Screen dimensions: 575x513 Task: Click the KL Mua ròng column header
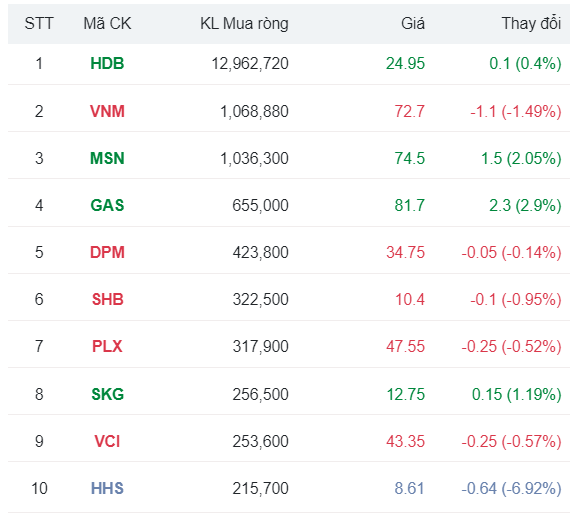coord(244,23)
